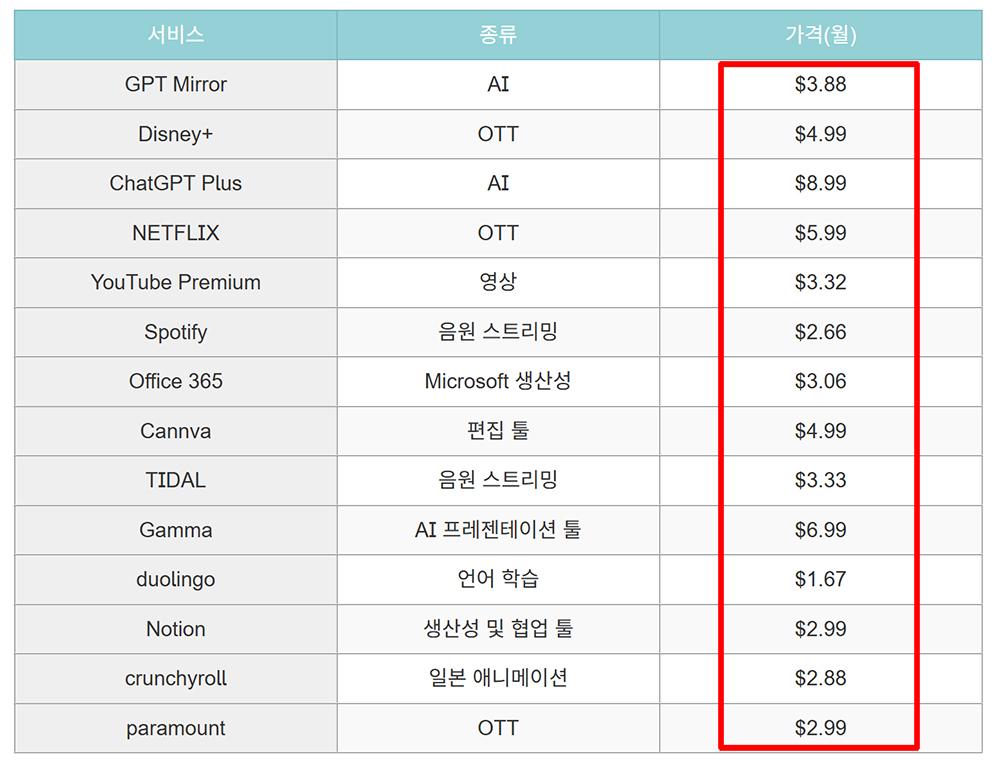
Task: Pick the $3.32 price cell
Action: 821,282
